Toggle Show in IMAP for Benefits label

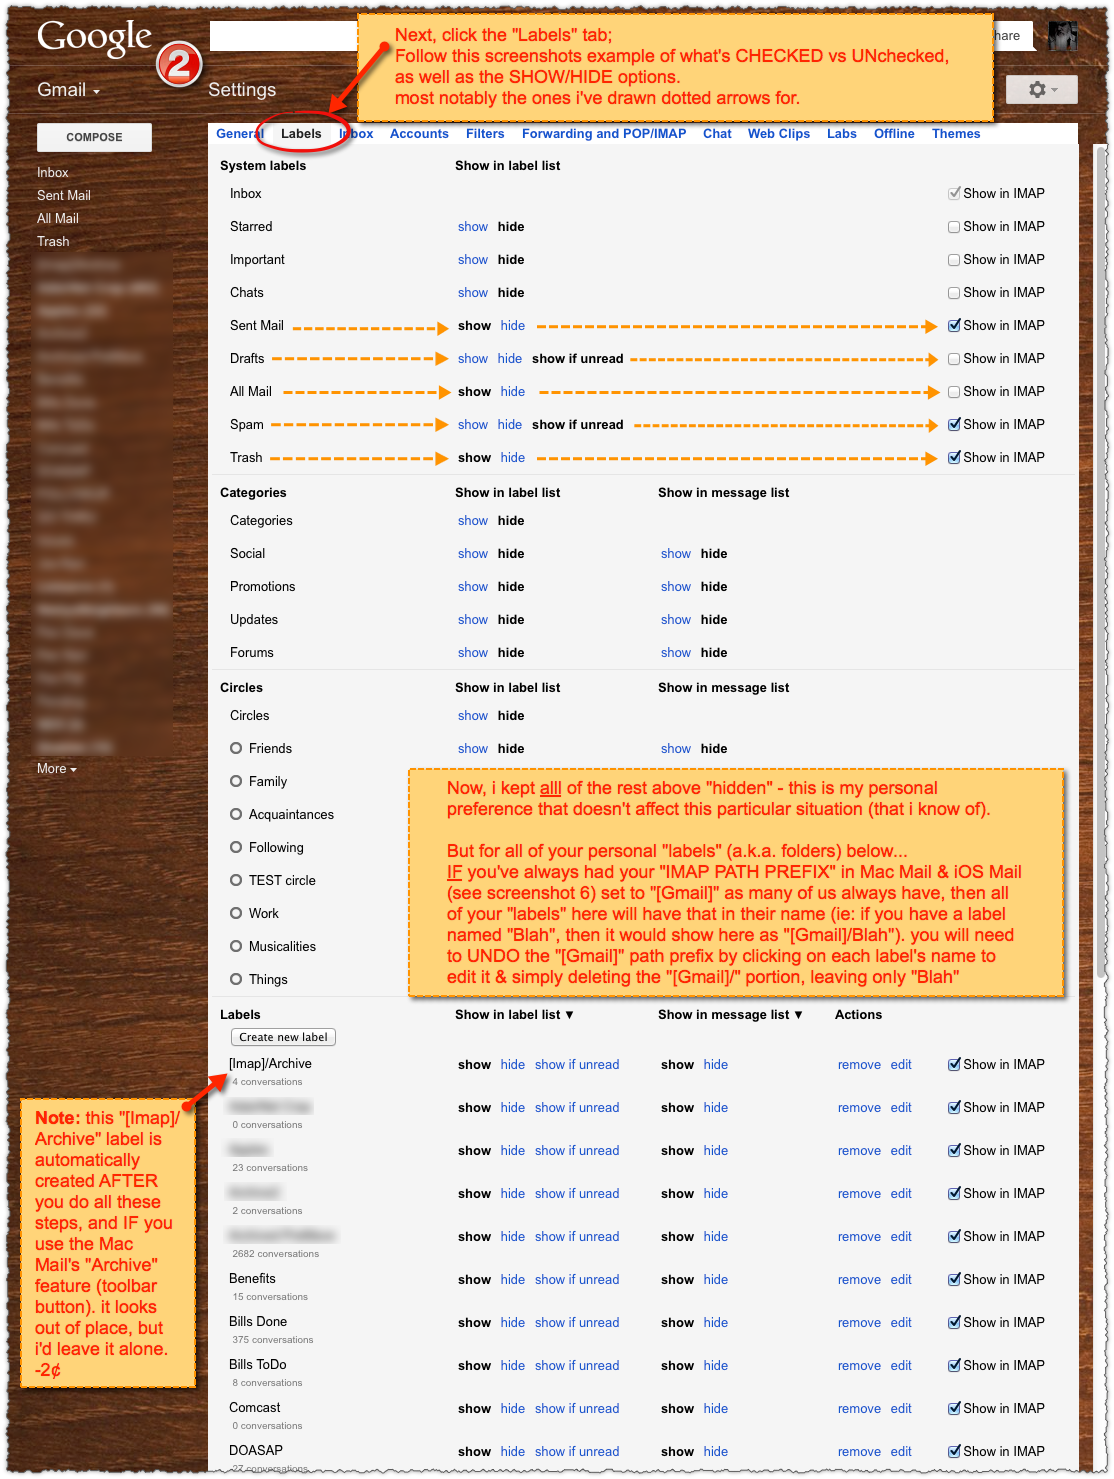(954, 1280)
